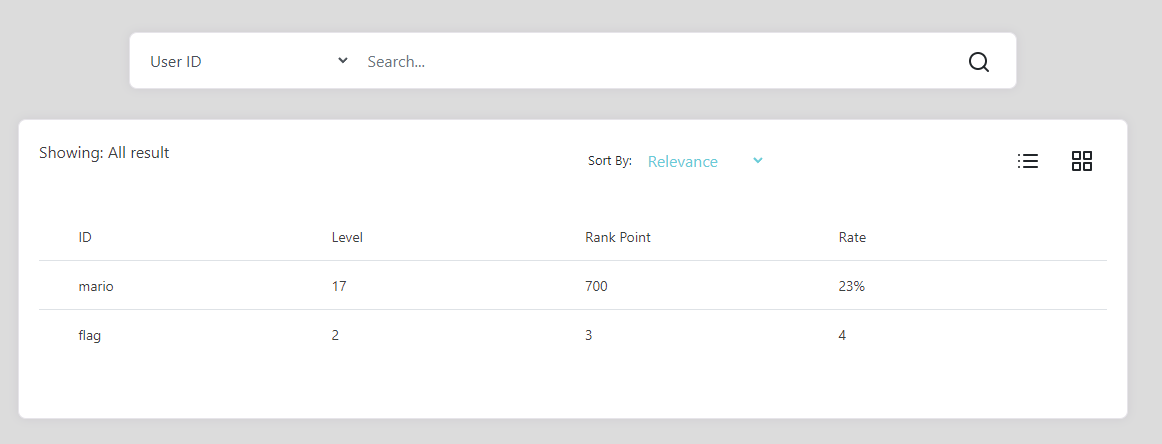1162x444 pixels.
Task: Click the Rank Point column header
Action: [x=618, y=238]
